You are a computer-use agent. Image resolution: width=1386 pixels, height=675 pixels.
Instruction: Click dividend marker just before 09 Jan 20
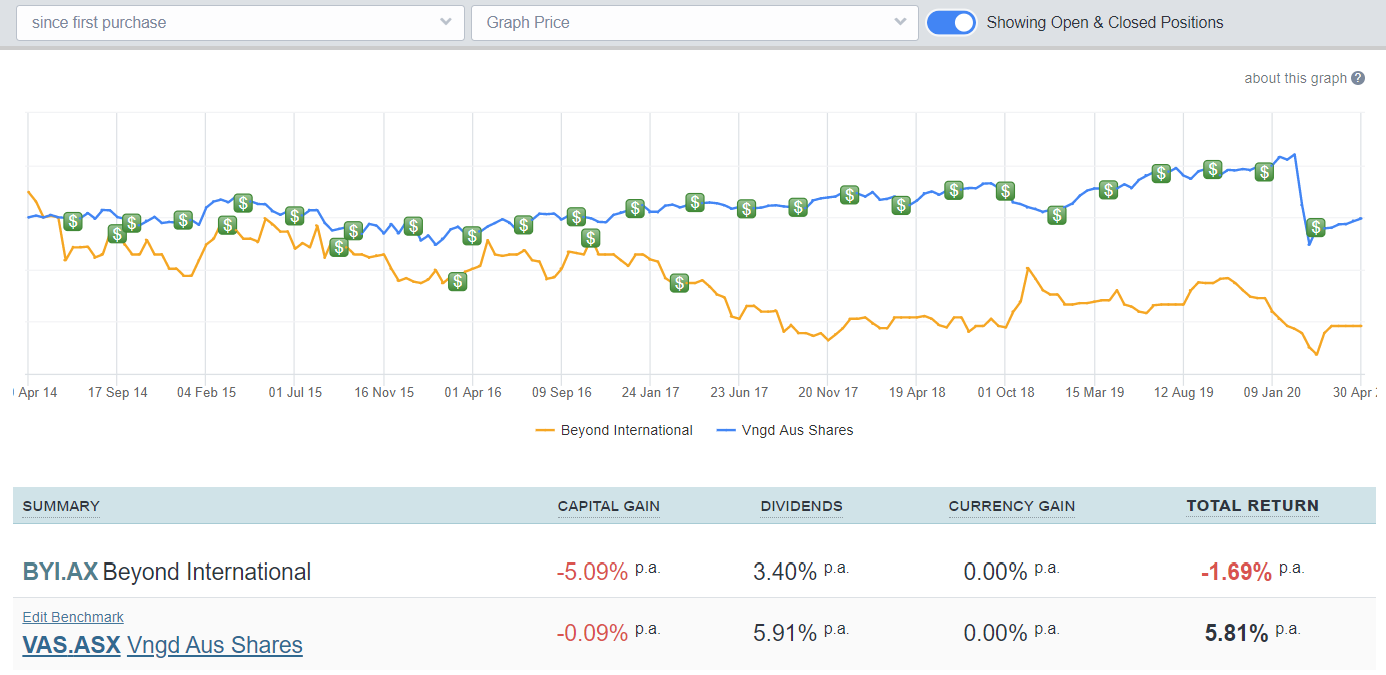[x=1264, y=171]
